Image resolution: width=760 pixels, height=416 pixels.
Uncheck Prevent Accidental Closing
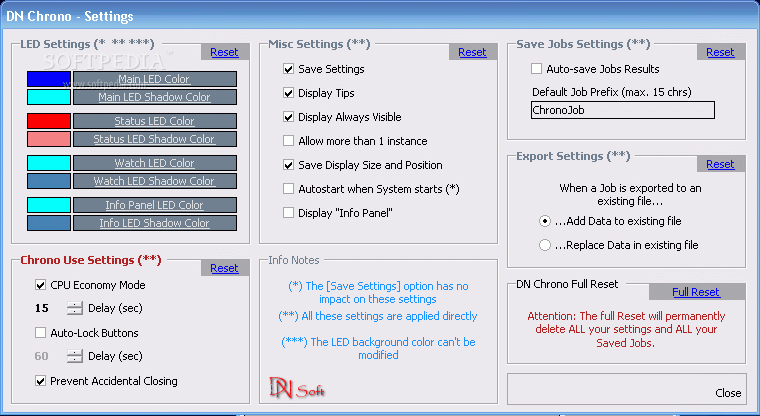click(x=41, y=381)
